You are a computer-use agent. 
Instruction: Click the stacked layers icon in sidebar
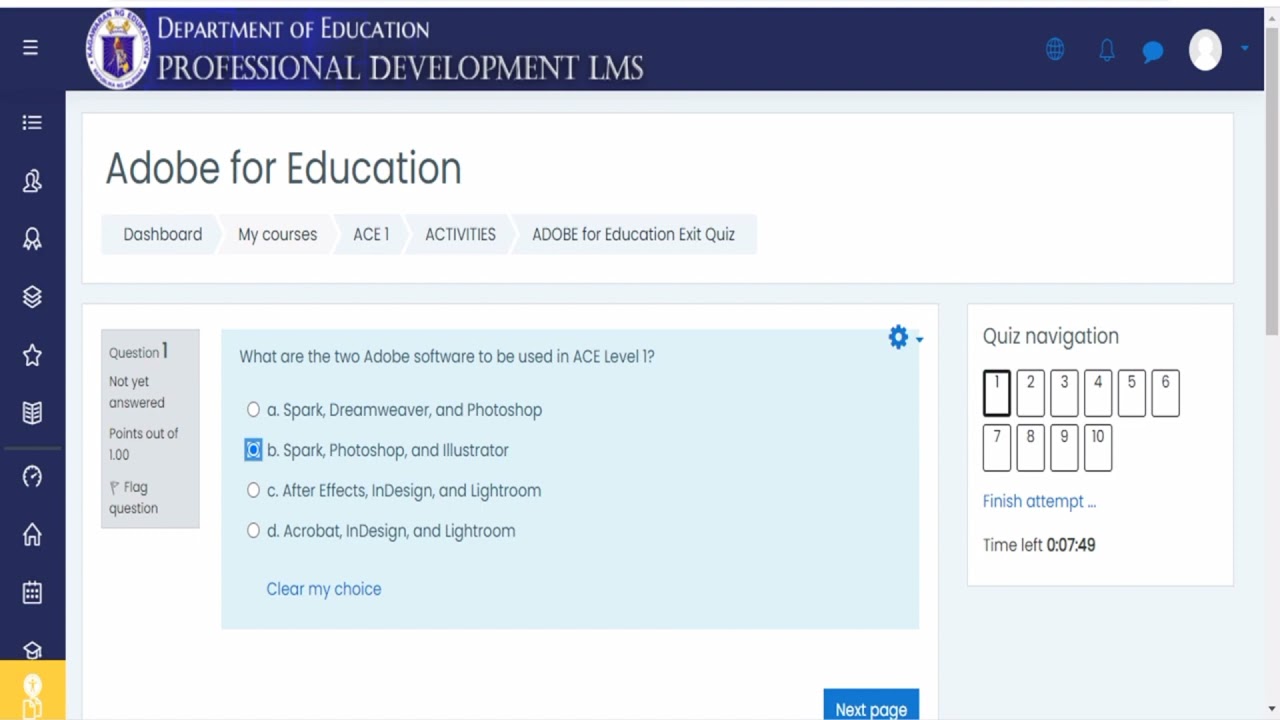[x=32, y=297]
